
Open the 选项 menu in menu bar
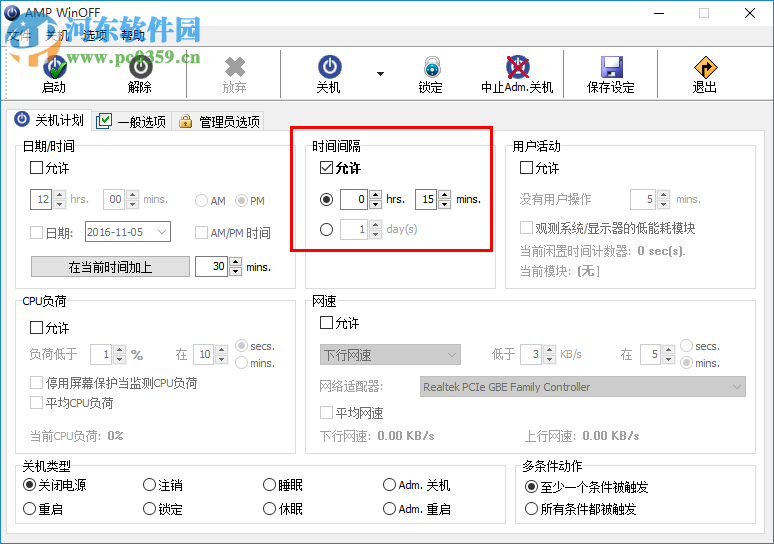95,35
